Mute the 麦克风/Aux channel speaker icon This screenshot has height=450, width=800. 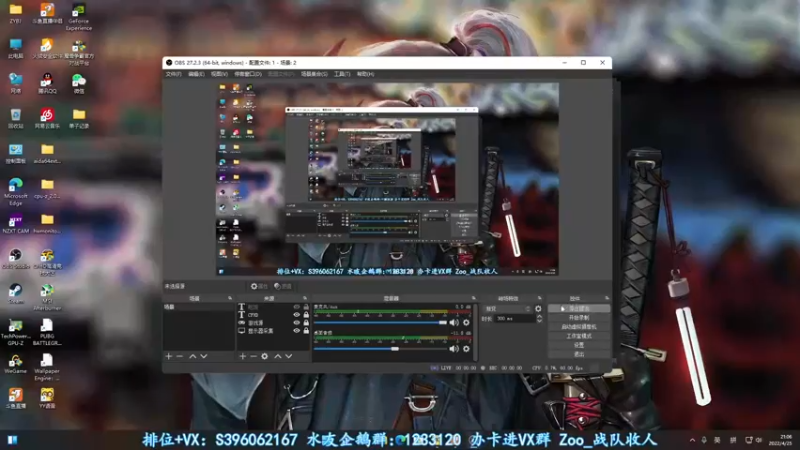tap(454, 322)
